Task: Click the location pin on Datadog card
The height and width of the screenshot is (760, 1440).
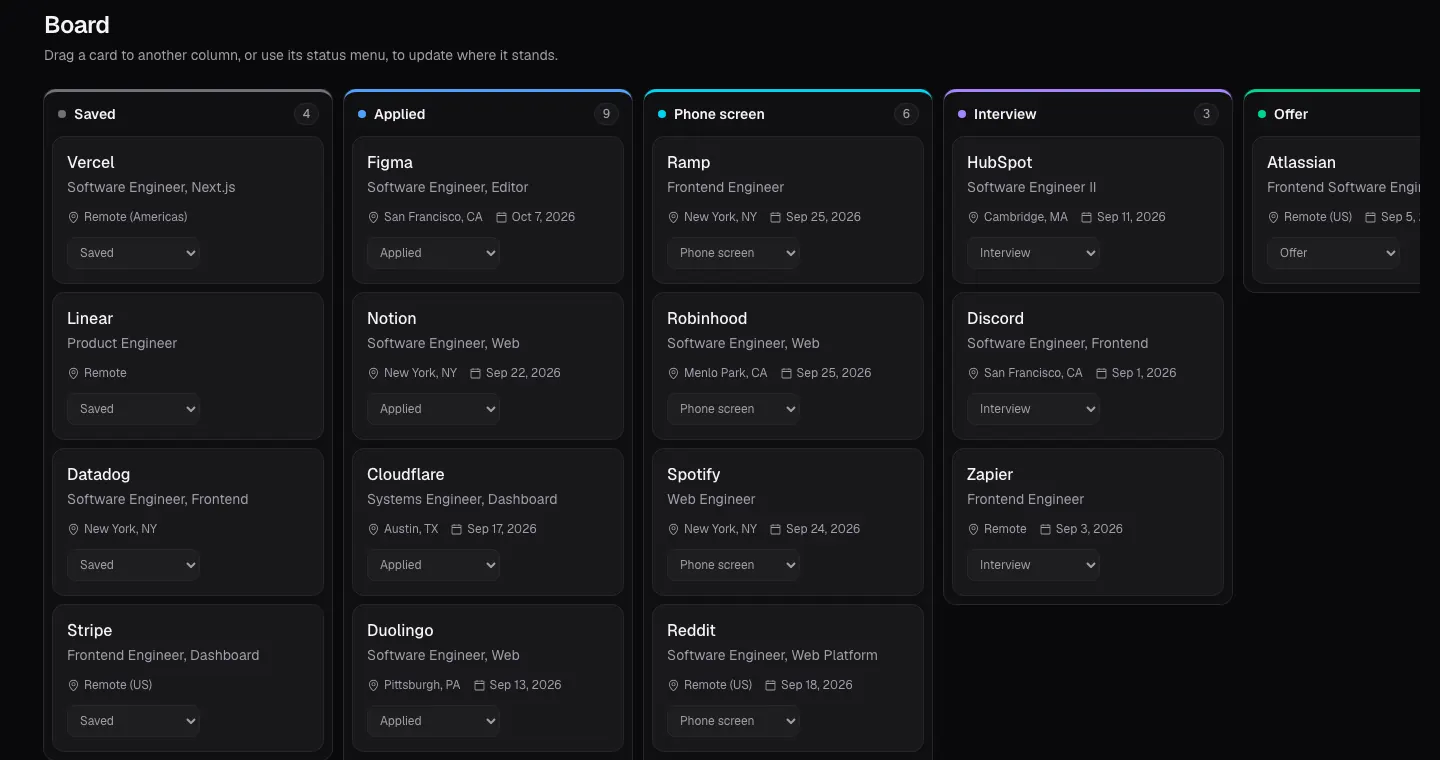Action: (x=73, y=529)
